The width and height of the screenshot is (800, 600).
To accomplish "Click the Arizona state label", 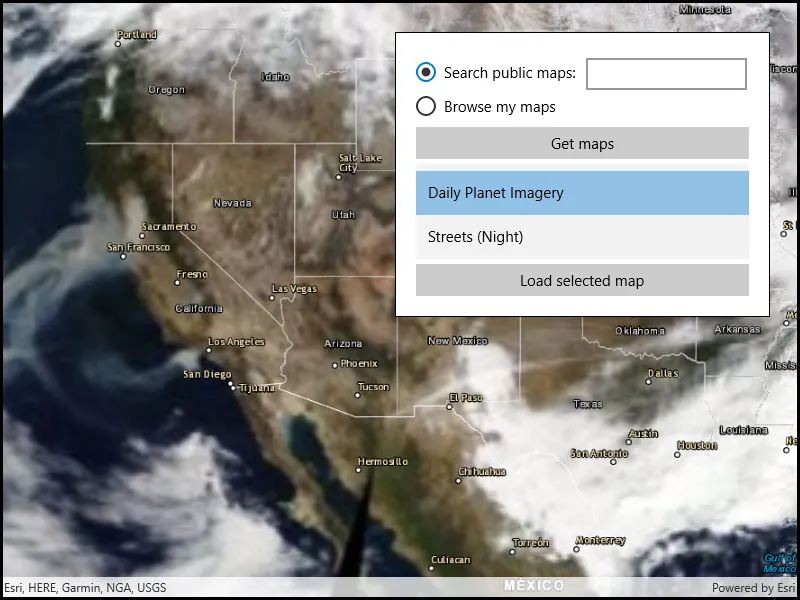I will coord(343,344).
